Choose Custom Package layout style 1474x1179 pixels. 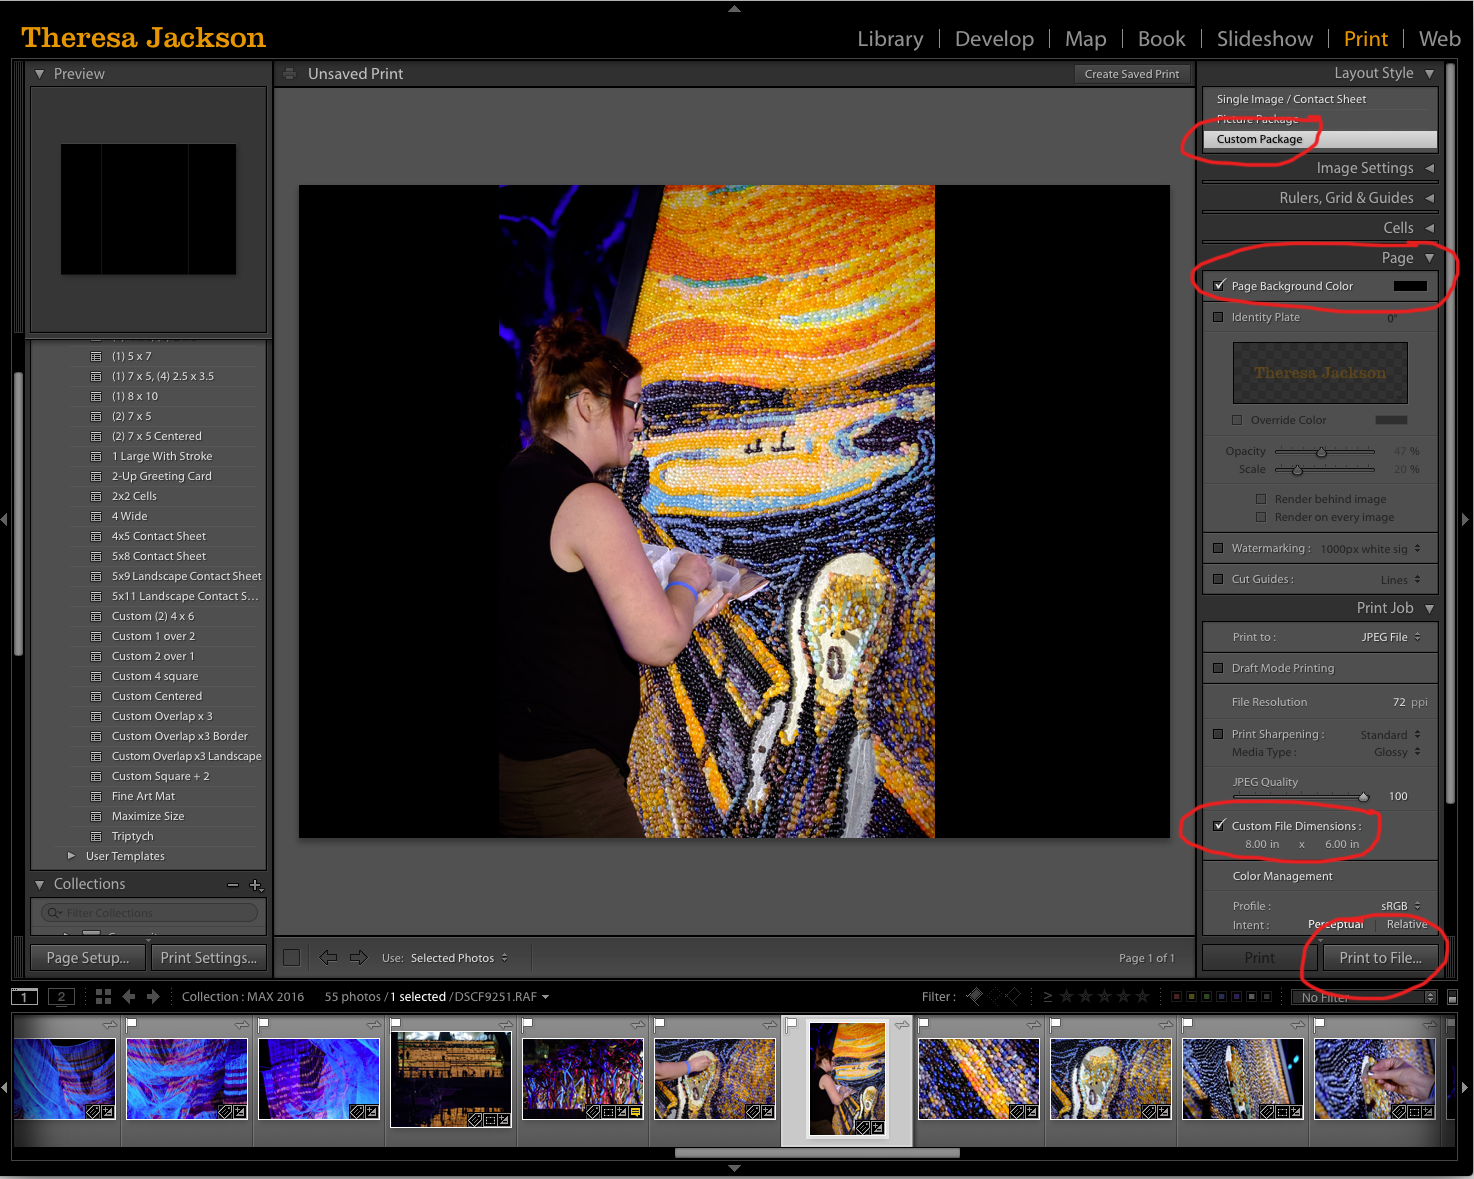pyautogui.click(x=1320, y=139)
